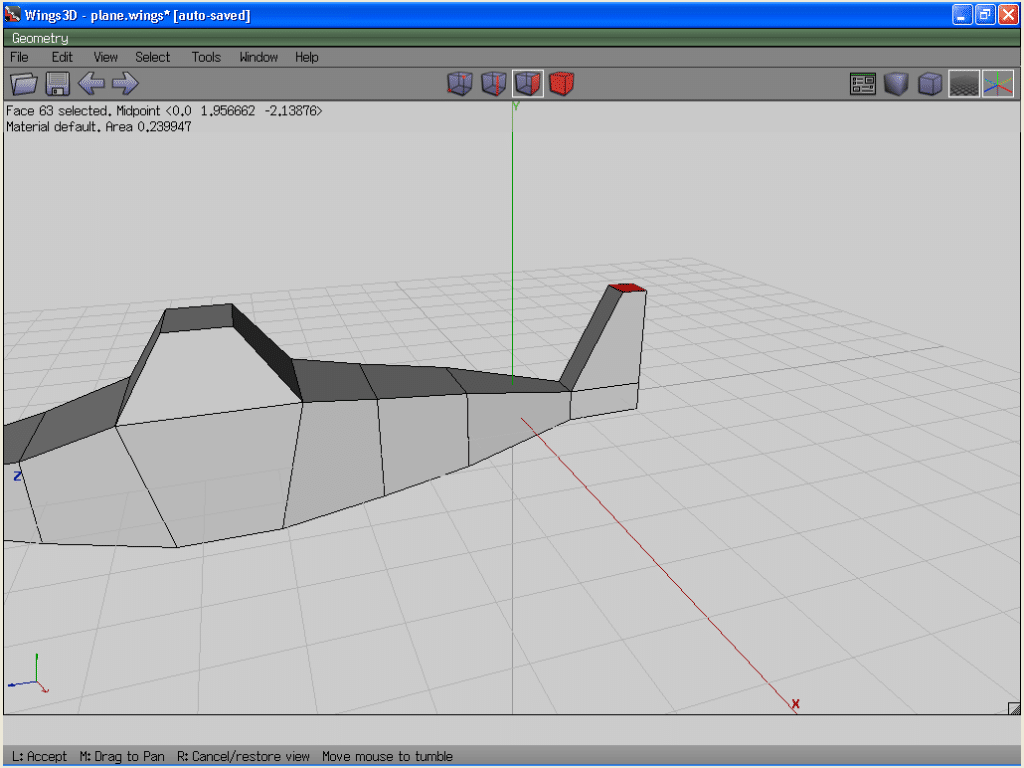Screen dimensions: 1024x768
Task: Expand the View menu
Action: (x=105, y=57)
